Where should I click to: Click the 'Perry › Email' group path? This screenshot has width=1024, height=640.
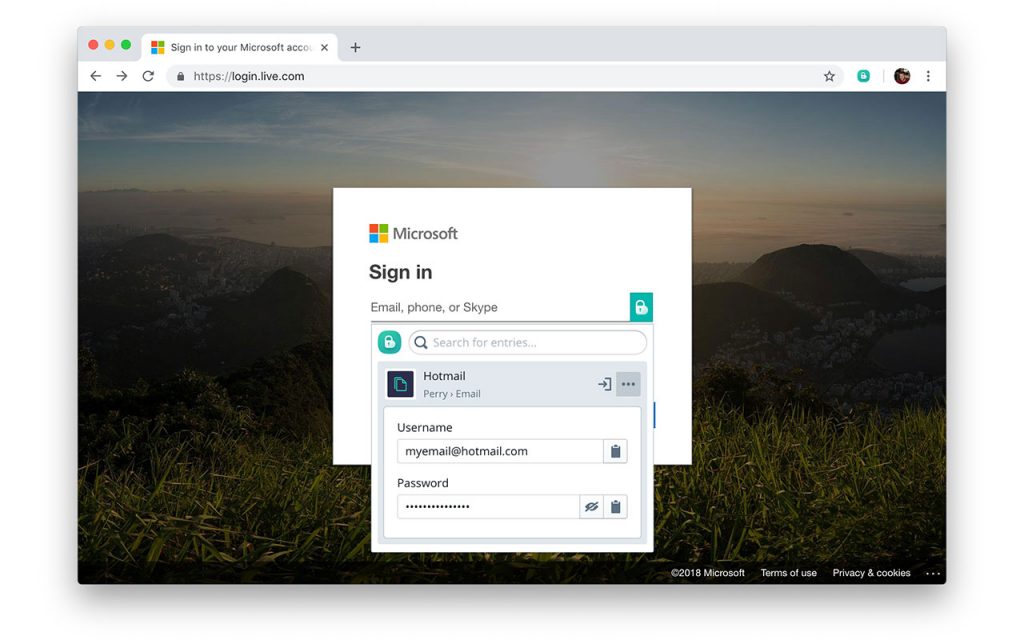coord(452,394)
